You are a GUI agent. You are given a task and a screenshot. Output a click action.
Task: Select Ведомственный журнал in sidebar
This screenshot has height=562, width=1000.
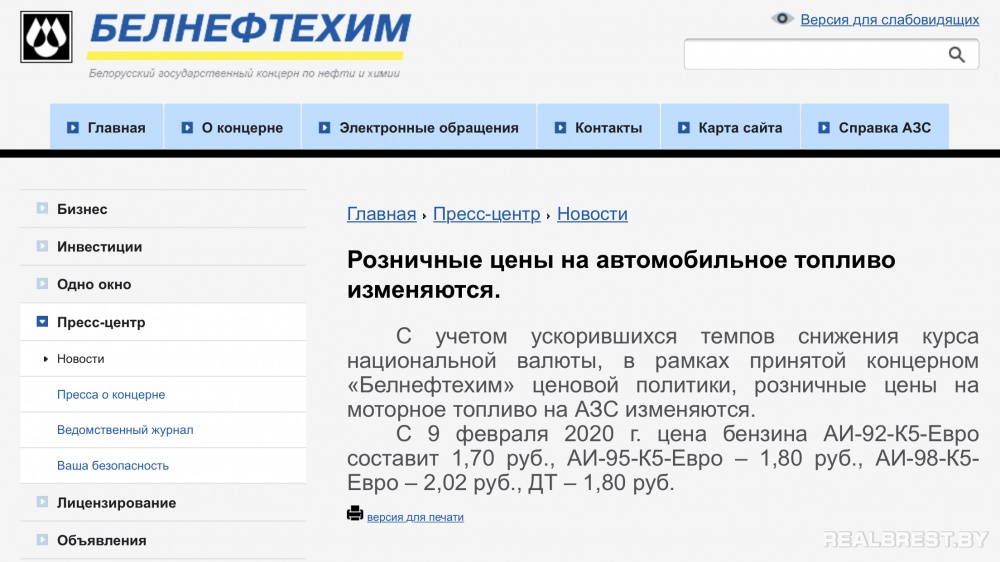pos(125,430)
